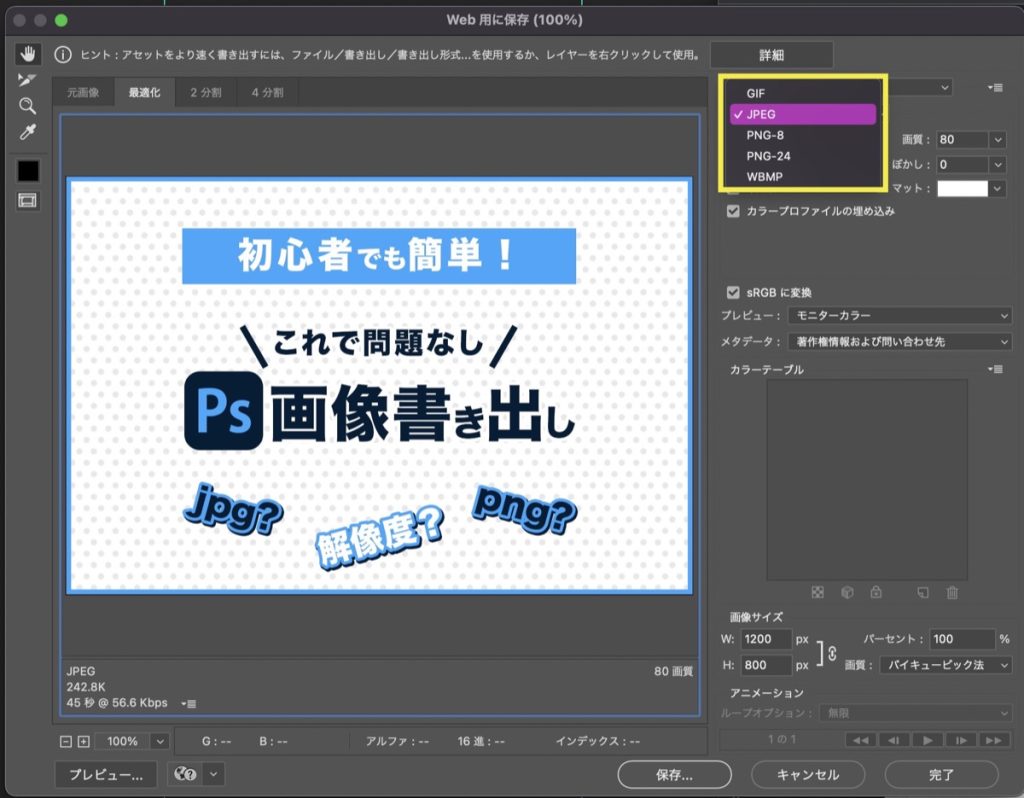The width and height of the screenshot is (1024, 798).
Task: Open the color table panel menu icon
Action: (995, 369)
